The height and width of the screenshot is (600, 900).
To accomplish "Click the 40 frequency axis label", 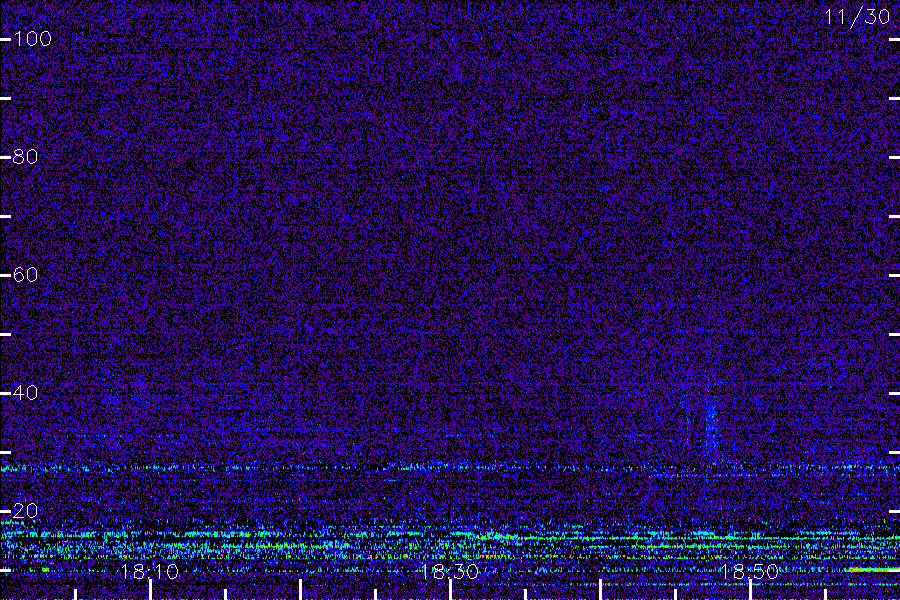I will point(25,393).
